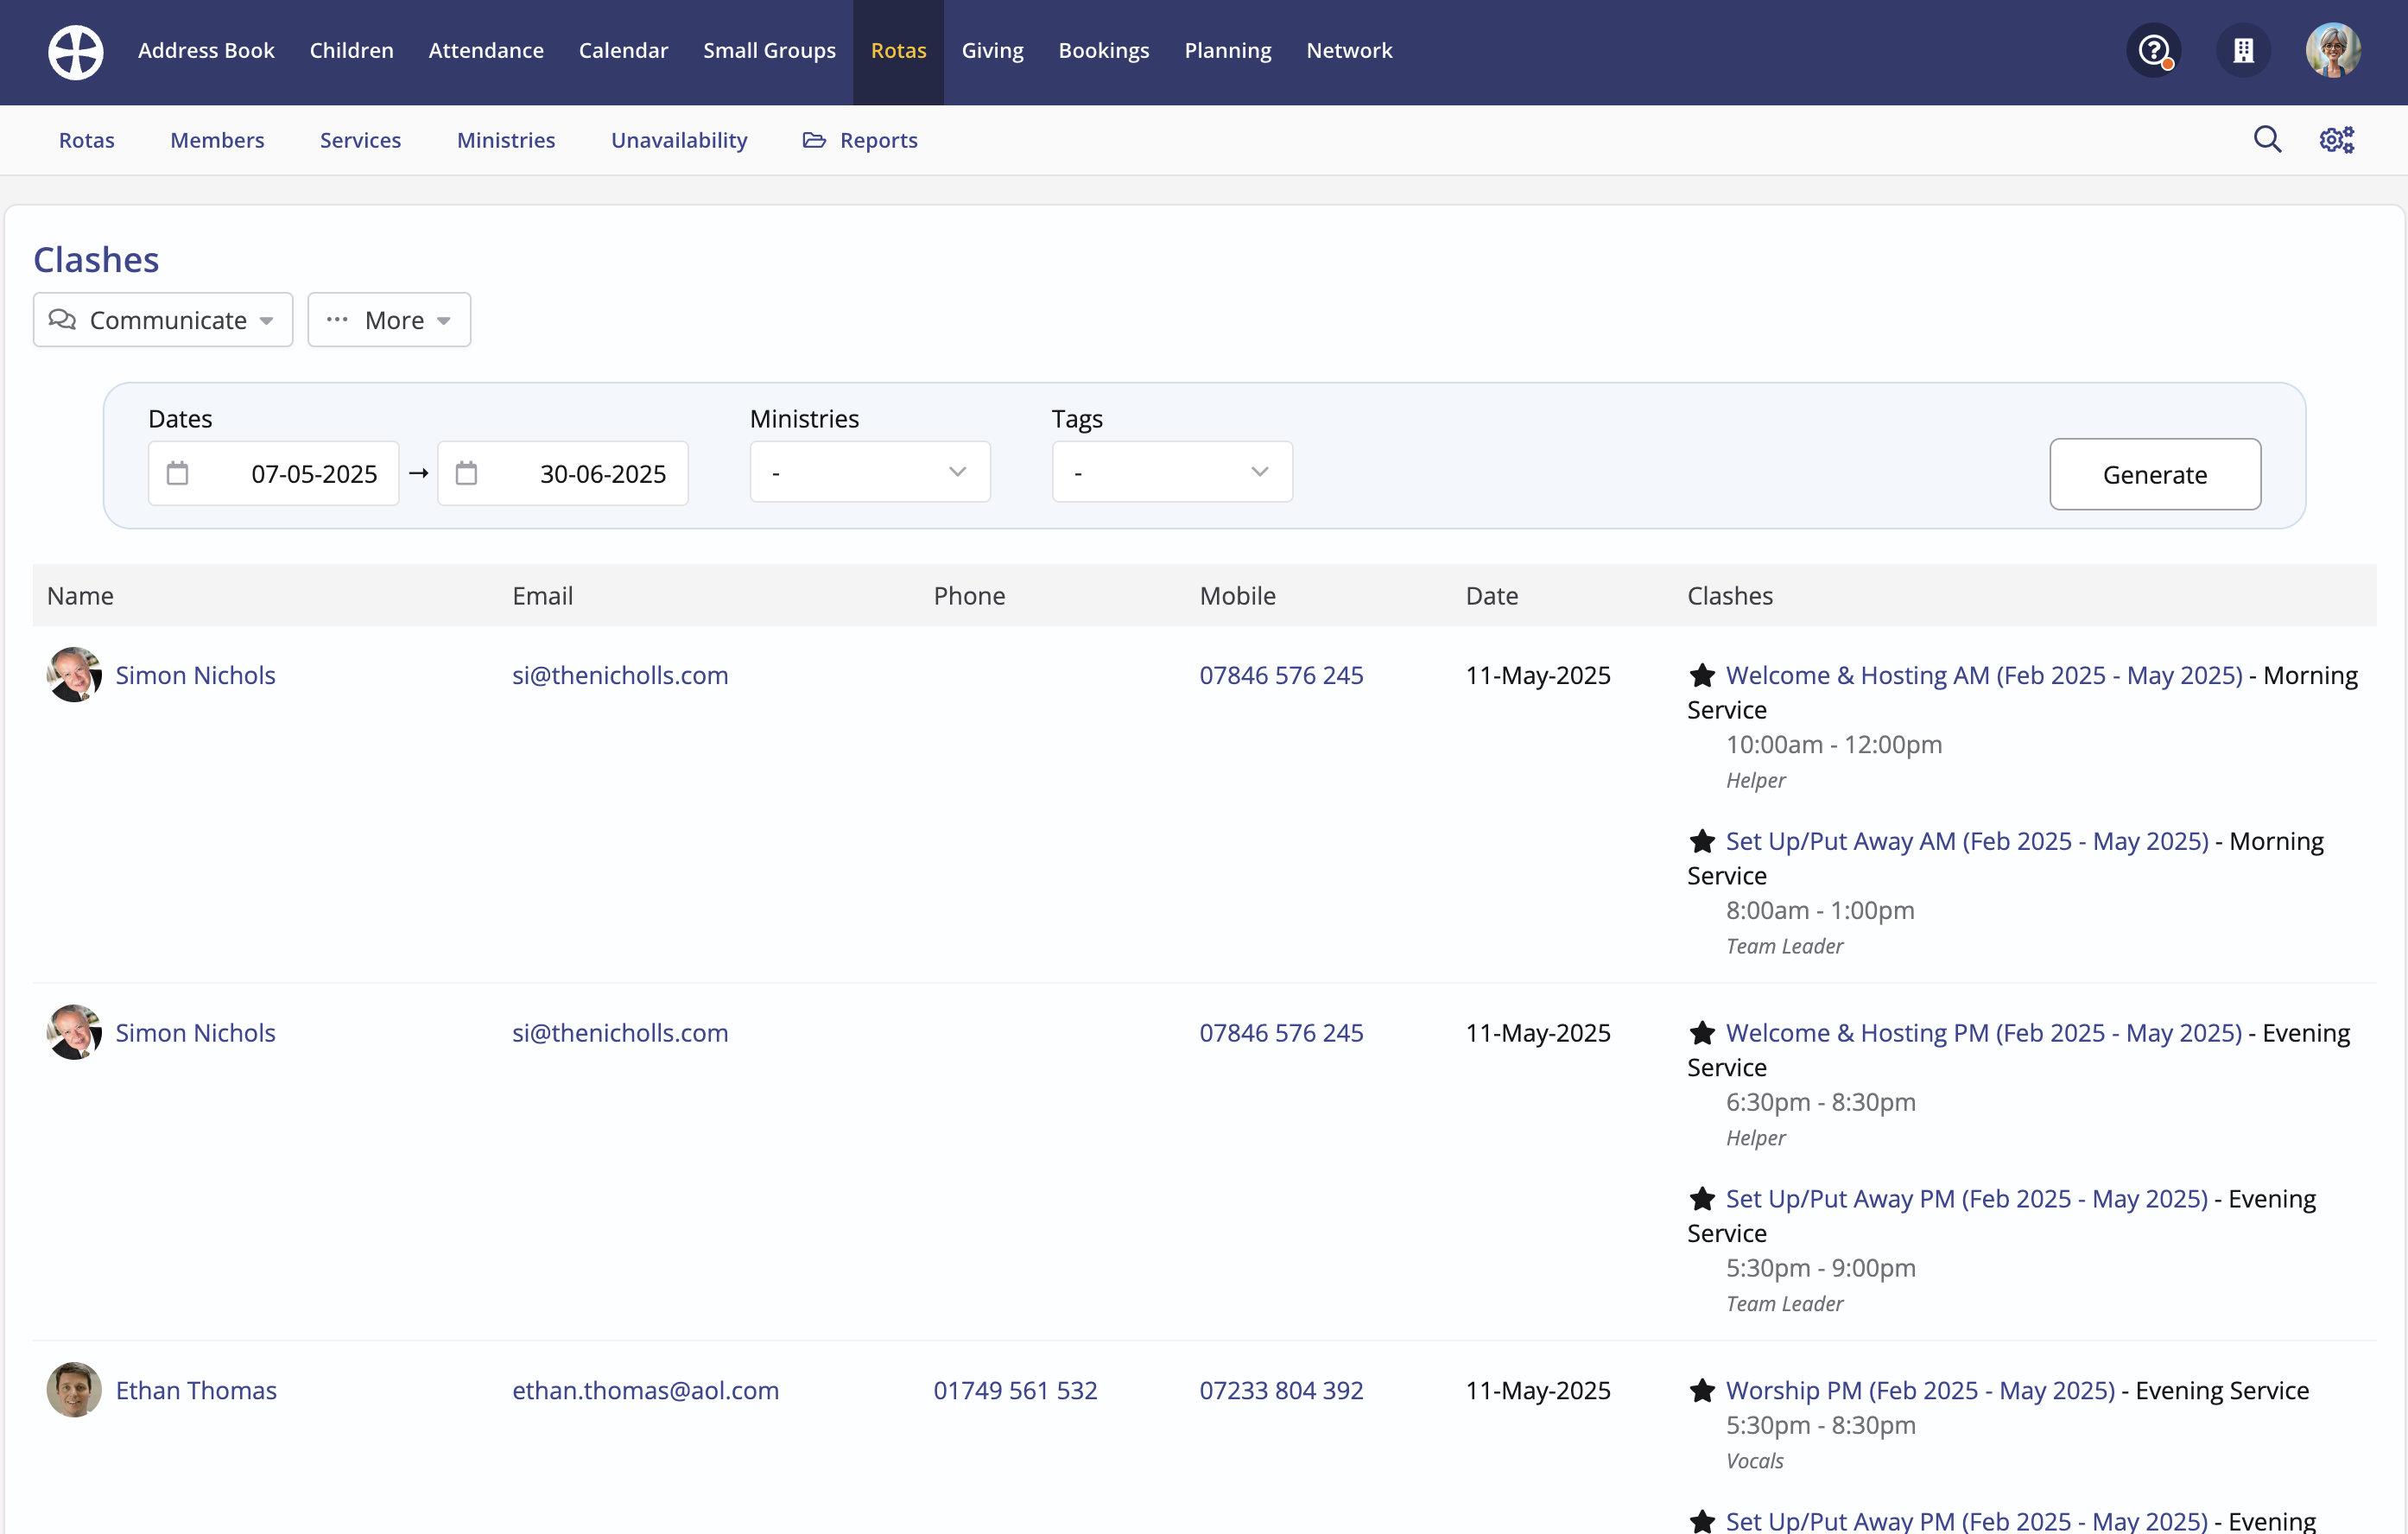Open the module settings gears icon
The width and height of the screenshot is (2408, 1534).
click(x=2337, y=139)
